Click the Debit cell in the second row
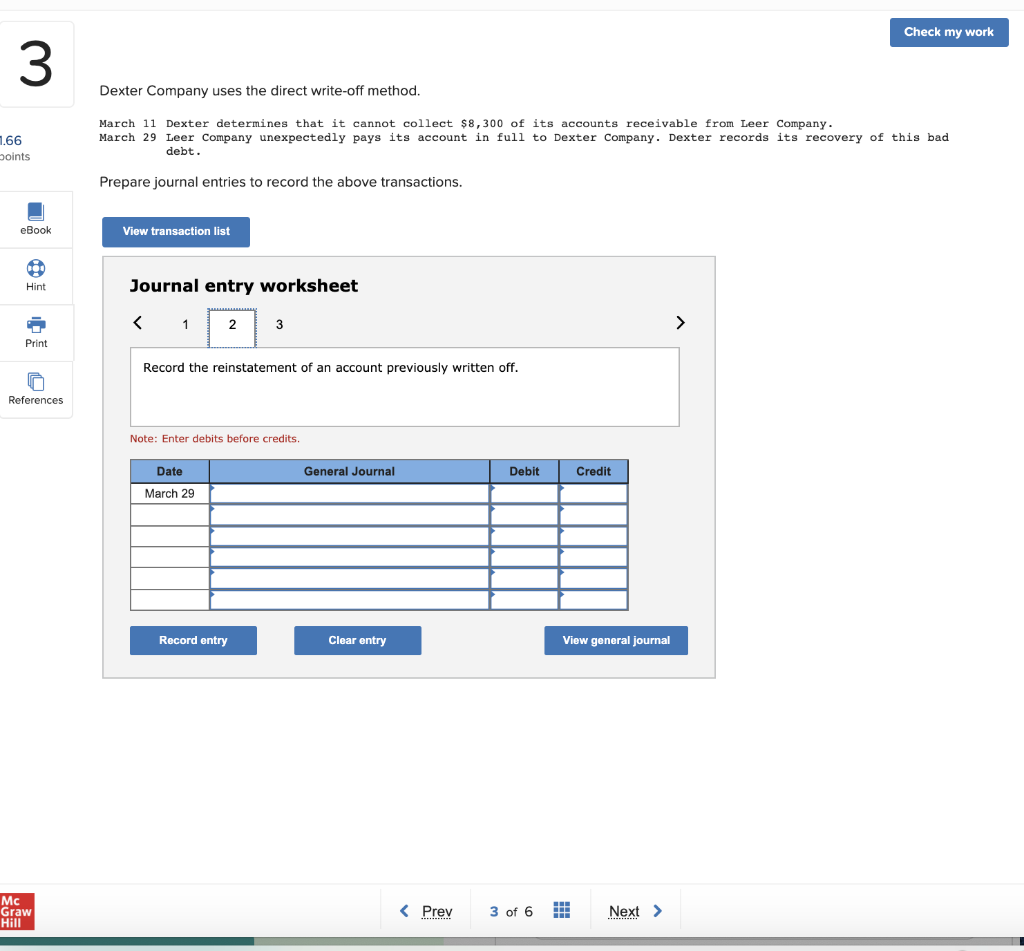 click(524, 515)
